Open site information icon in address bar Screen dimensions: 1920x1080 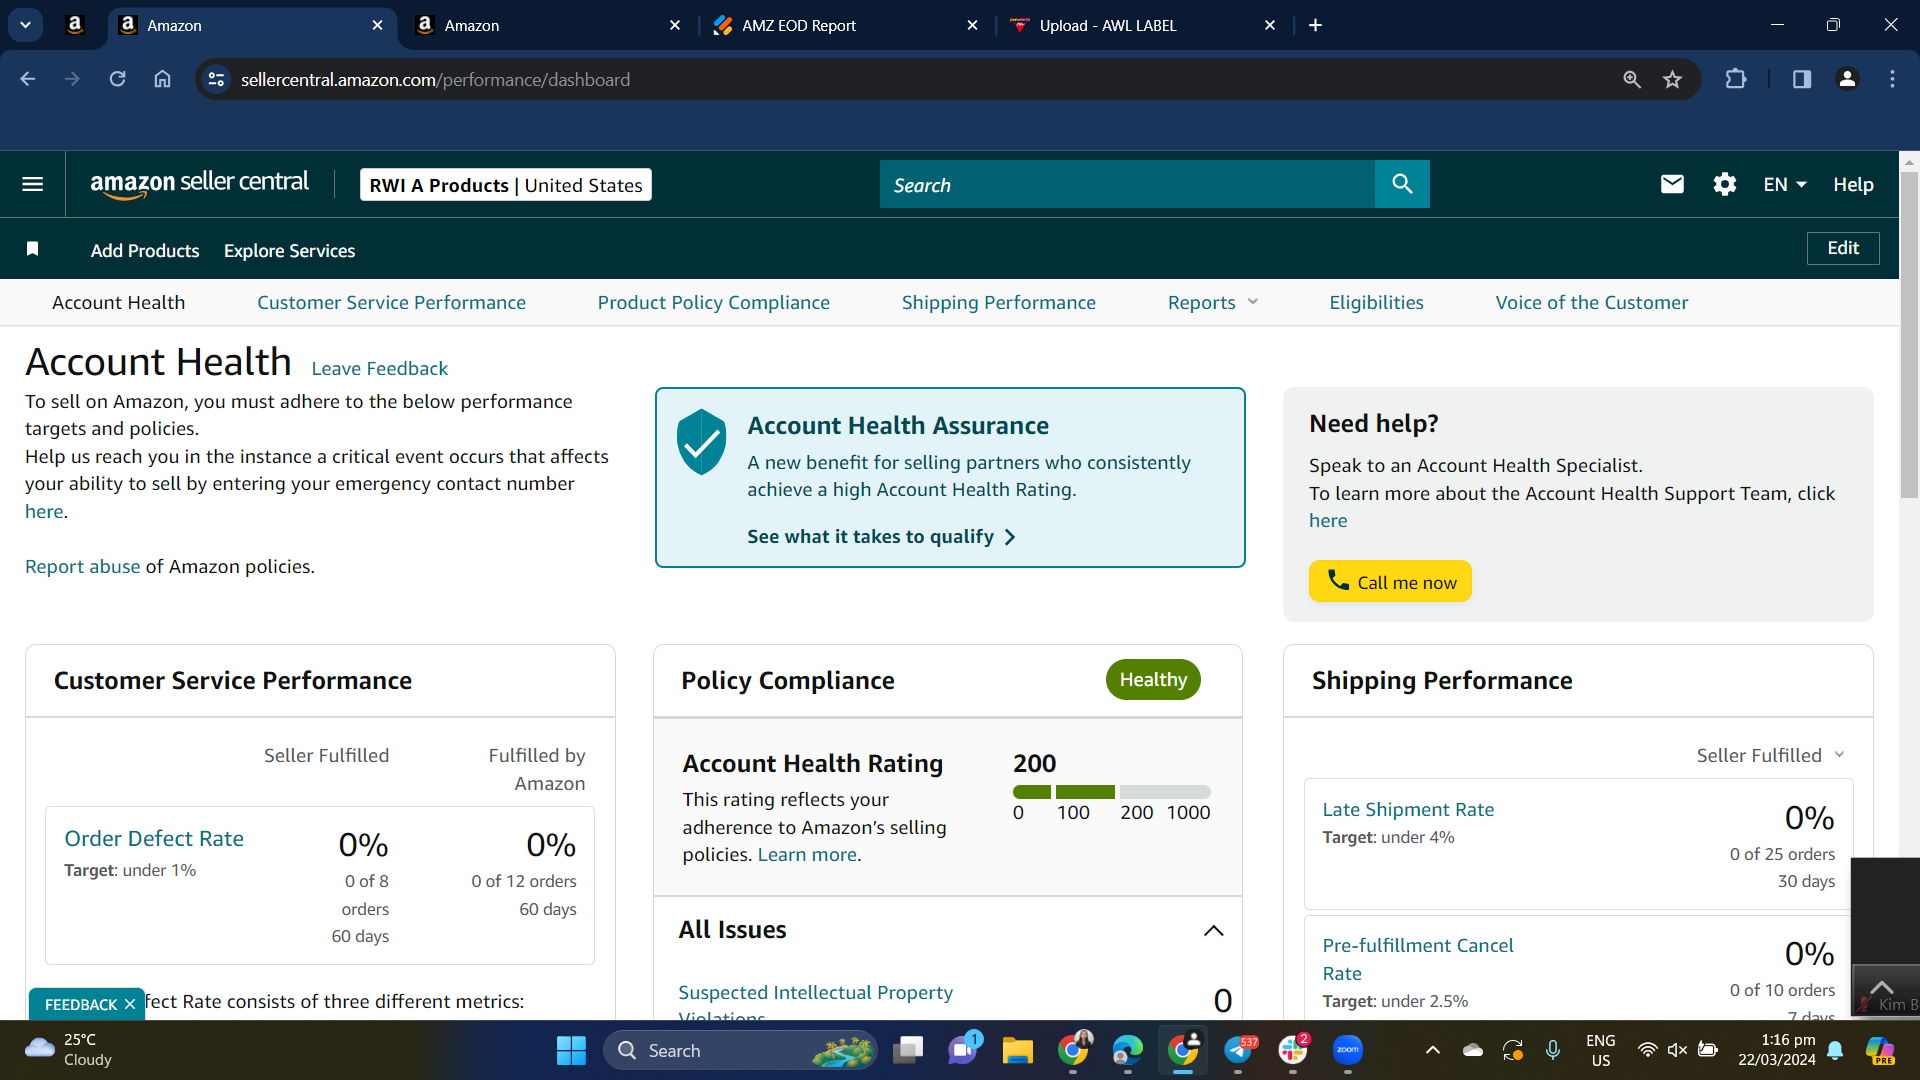pos(216,79)
